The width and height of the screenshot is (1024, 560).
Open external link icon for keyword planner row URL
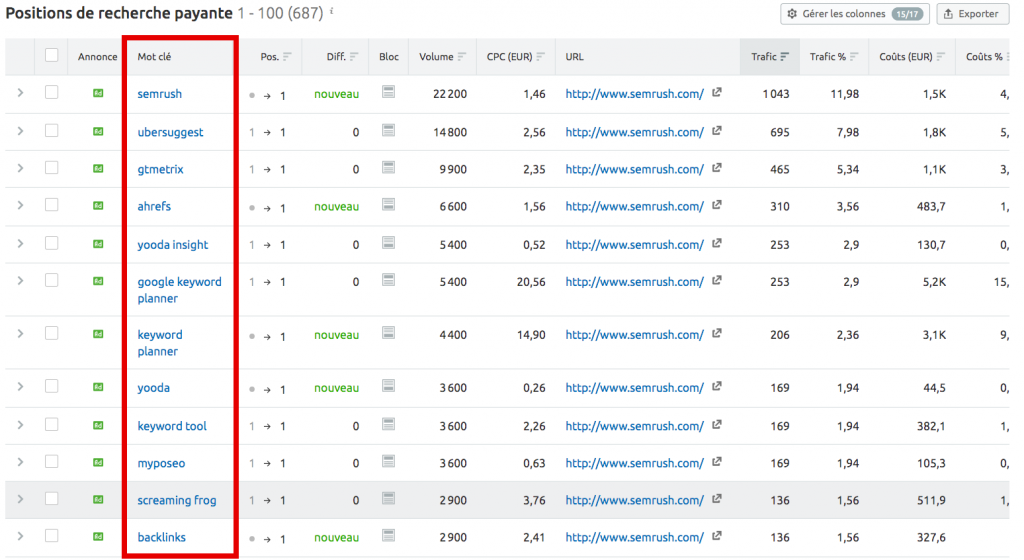pos(716,334)
